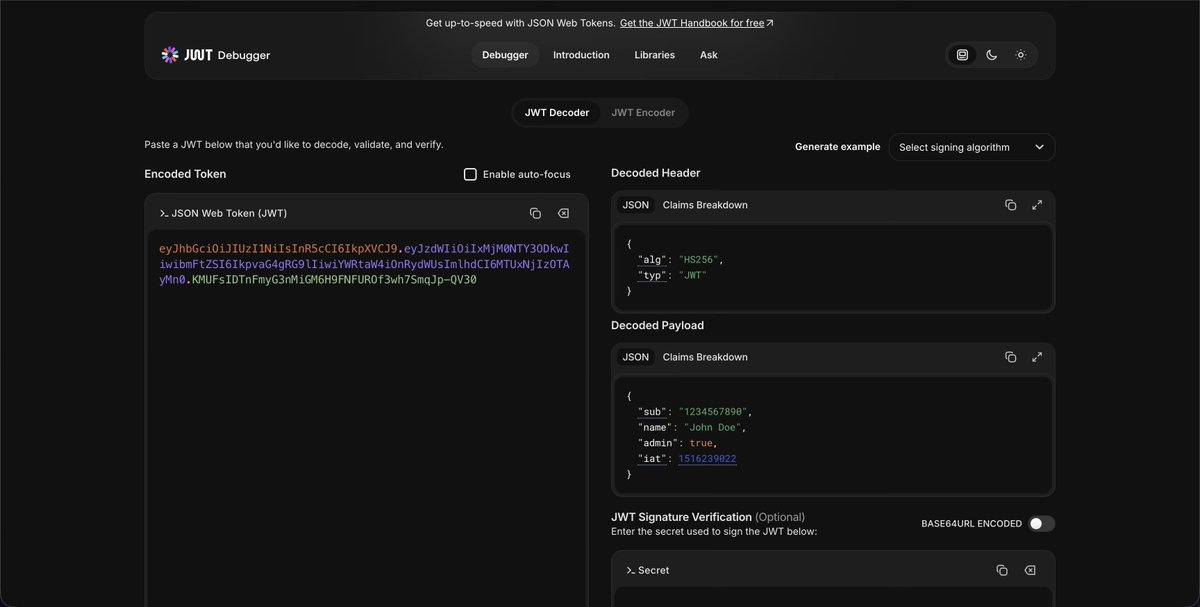Click the JWT Debugger logo
The image size is (1200, 607).
click(215, 55)
